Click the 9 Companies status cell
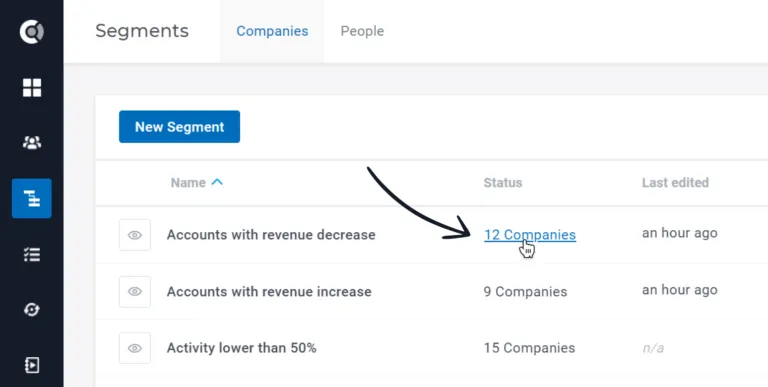 (526, 291)
